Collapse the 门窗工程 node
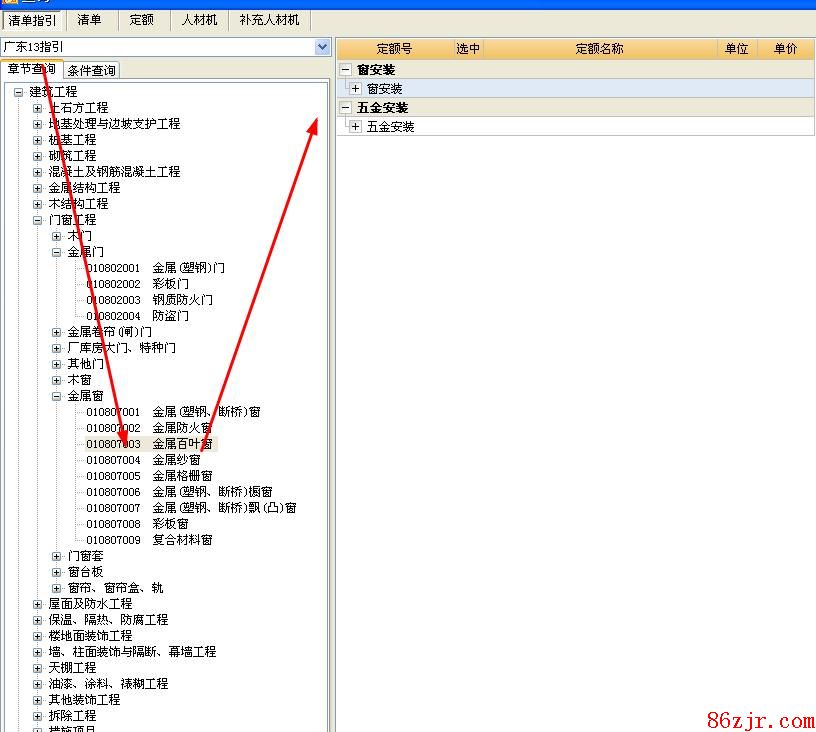 click(x=38, y=220)
